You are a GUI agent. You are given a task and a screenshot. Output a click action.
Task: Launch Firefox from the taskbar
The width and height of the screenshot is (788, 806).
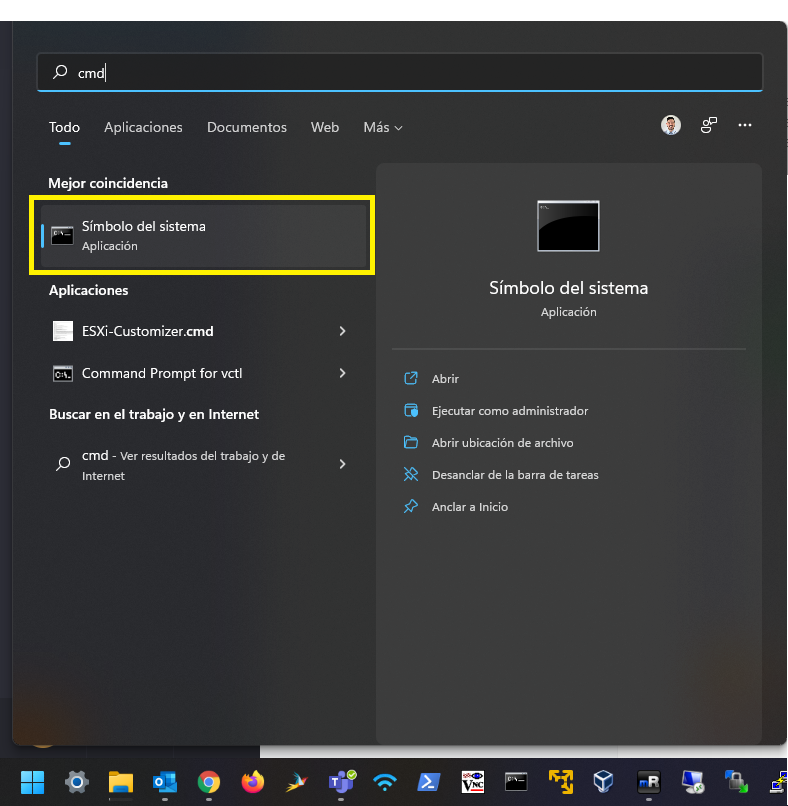point(253,782)
